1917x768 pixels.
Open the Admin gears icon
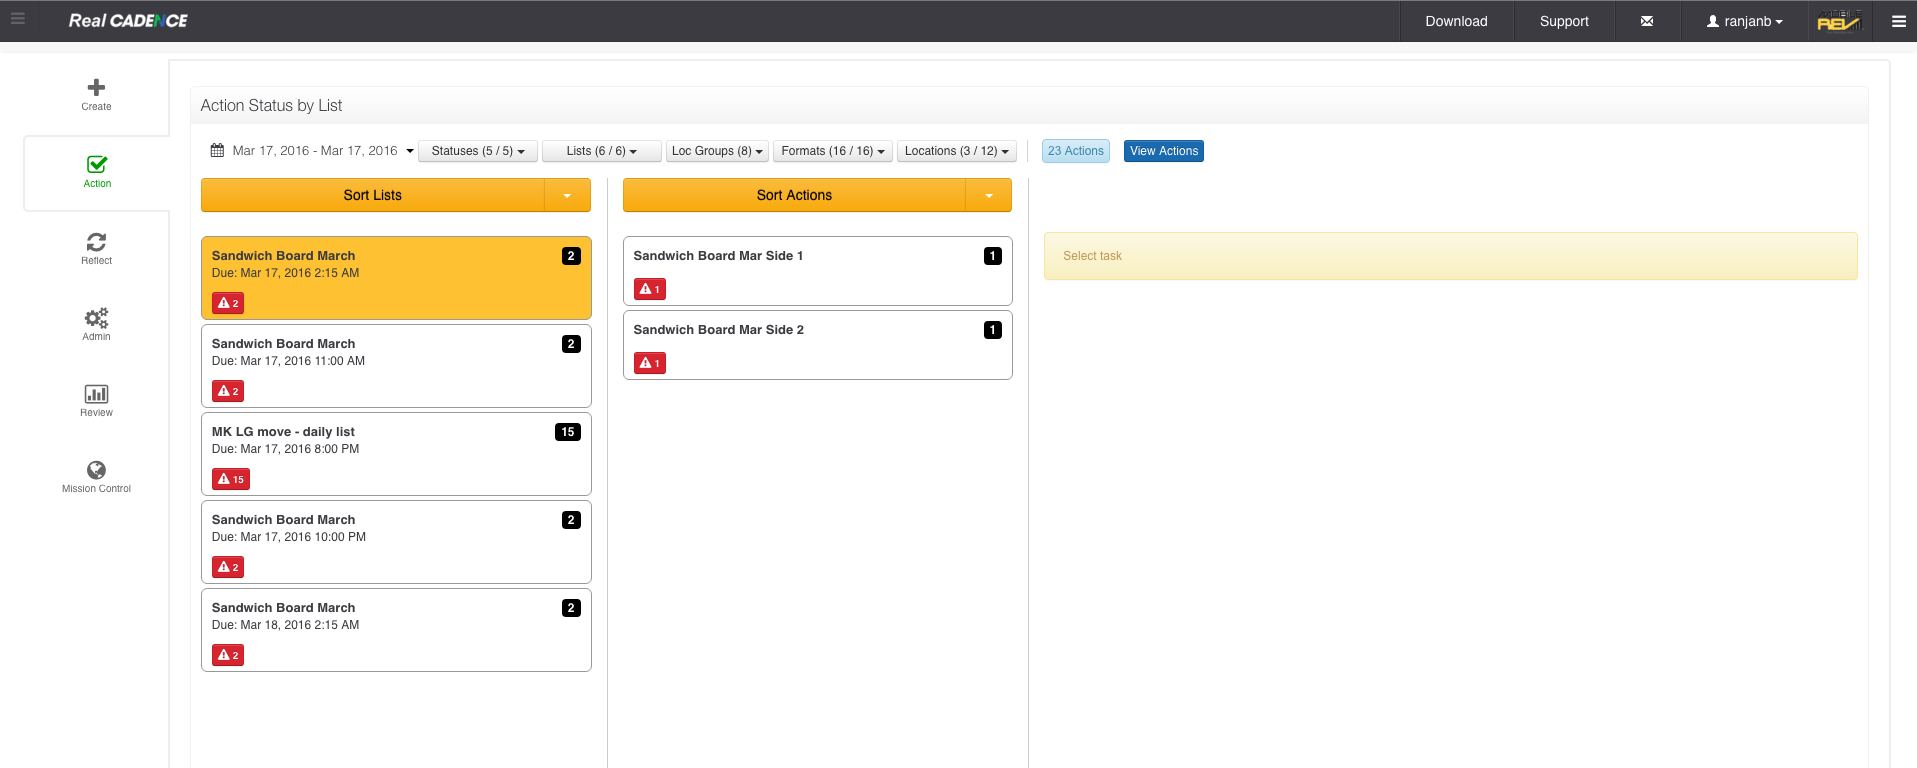tap(96, 318)
